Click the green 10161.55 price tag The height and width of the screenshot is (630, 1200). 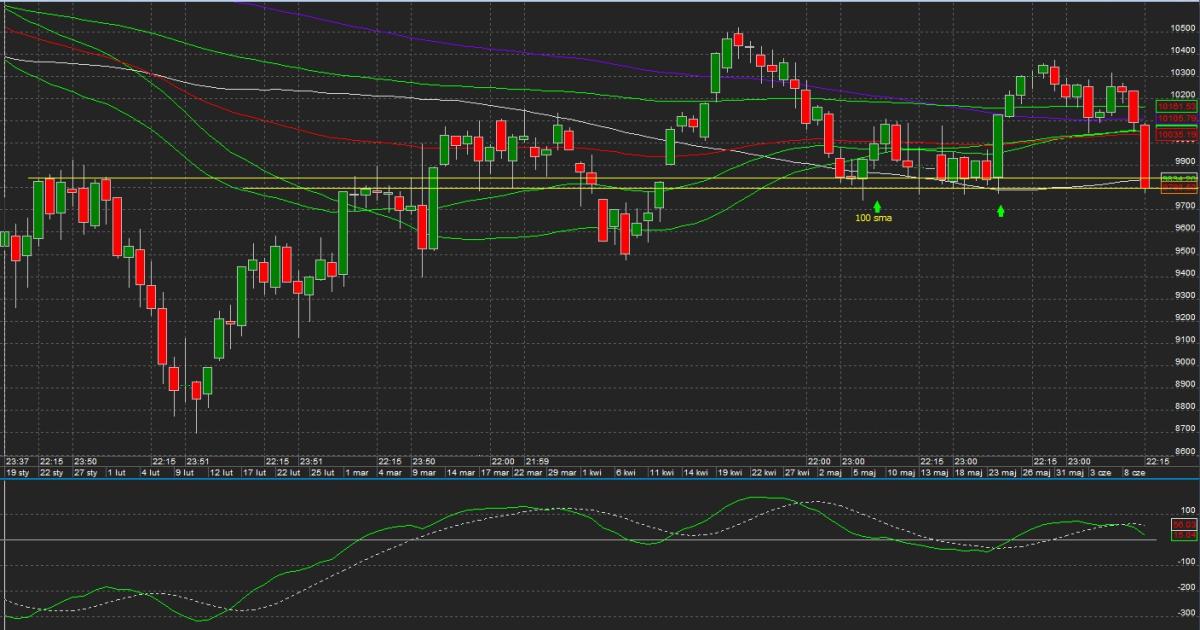1176,106
